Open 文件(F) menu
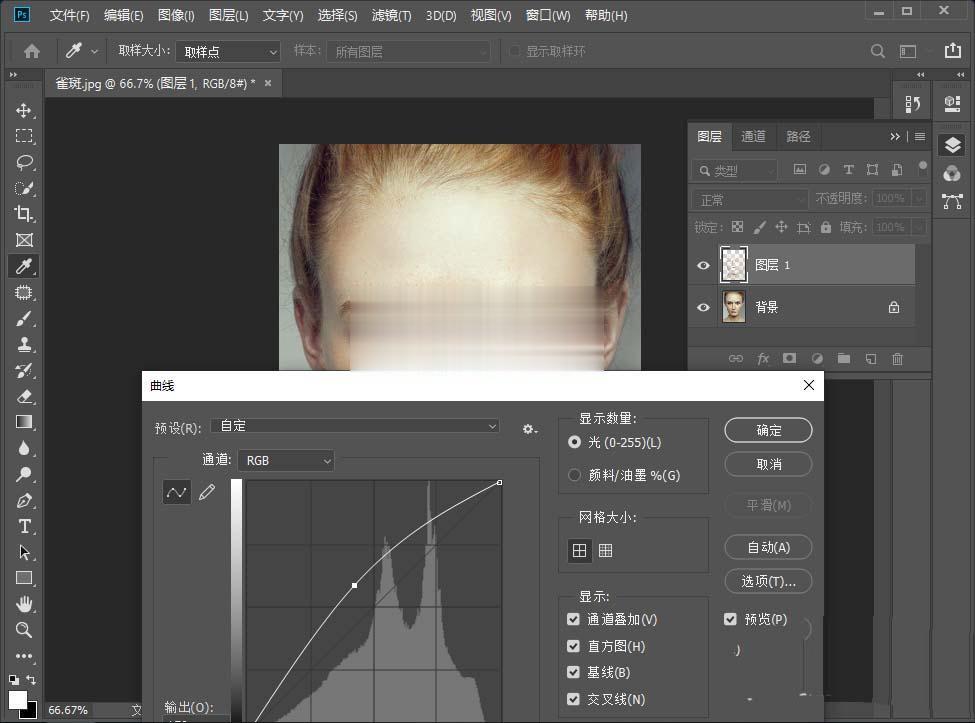 70,15
